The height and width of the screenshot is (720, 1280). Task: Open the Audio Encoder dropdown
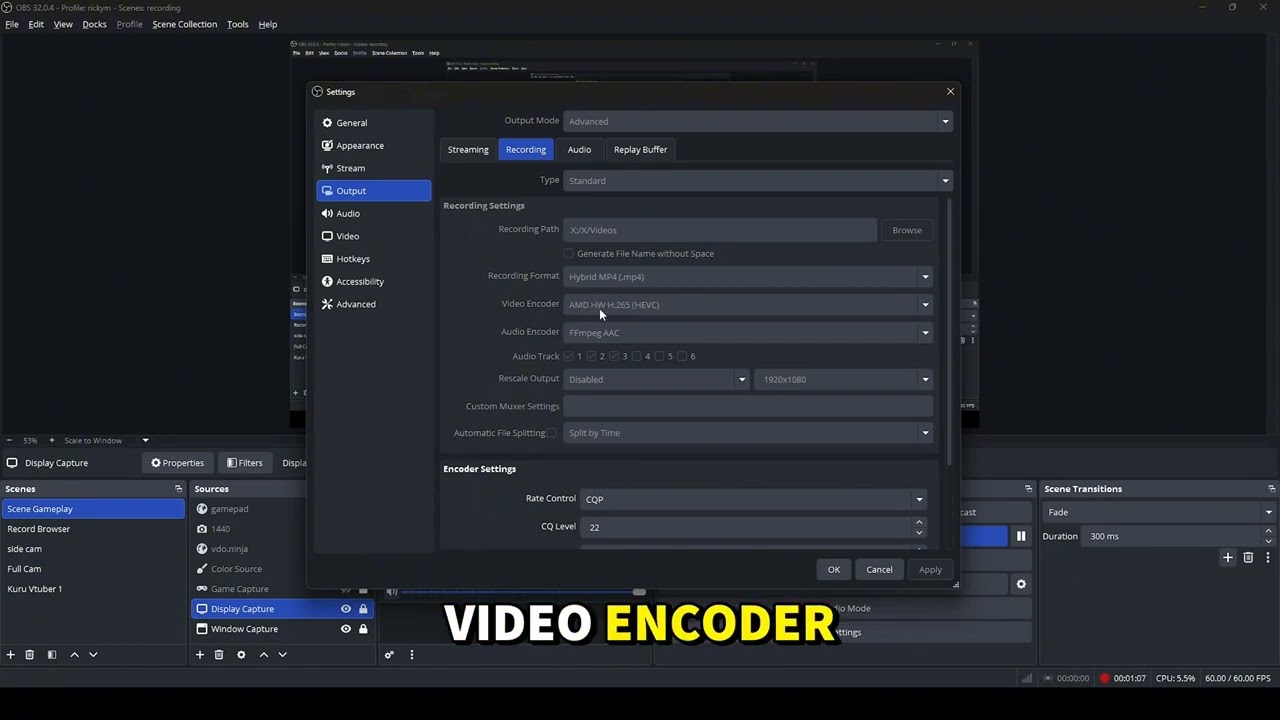pos(747,333)
